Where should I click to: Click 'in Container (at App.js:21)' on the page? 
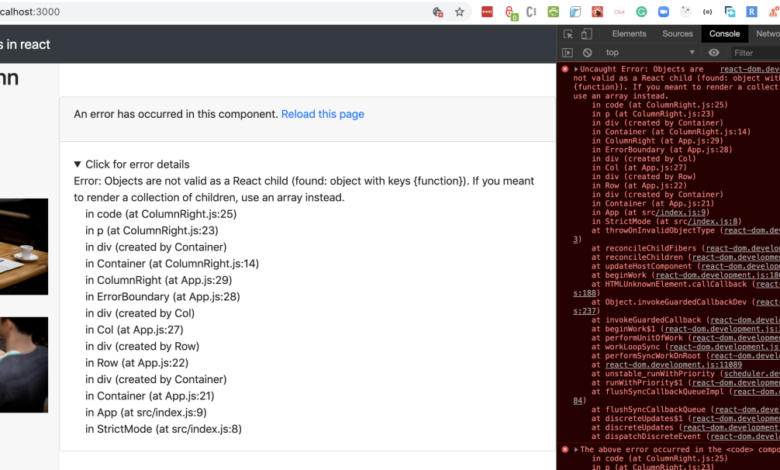[150, 396]
